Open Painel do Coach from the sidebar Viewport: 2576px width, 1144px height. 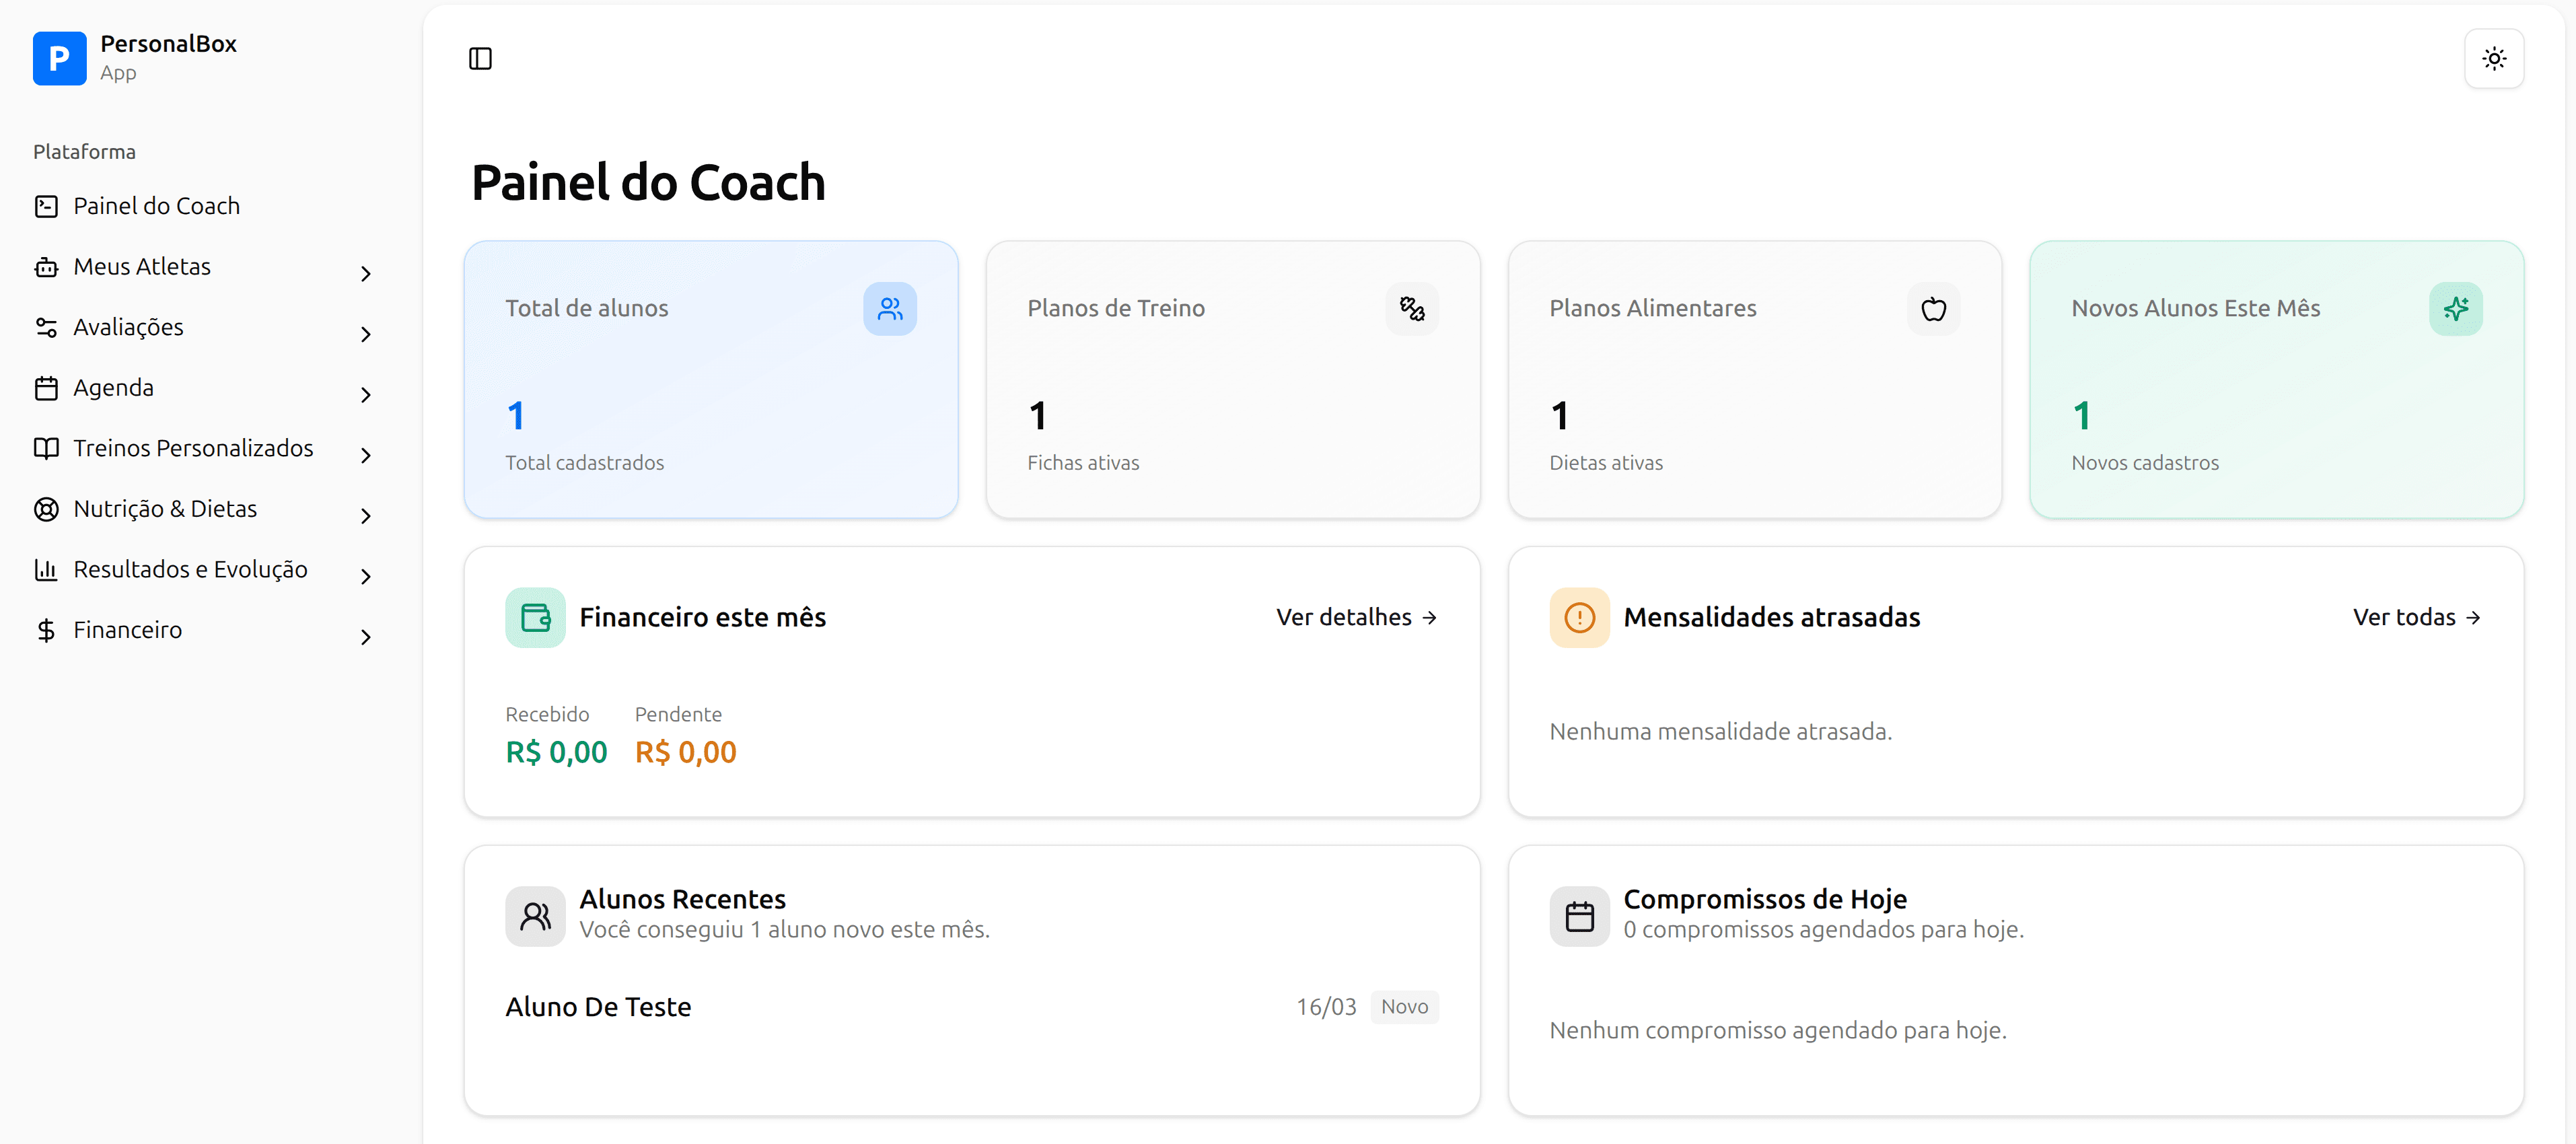(156, 205)
